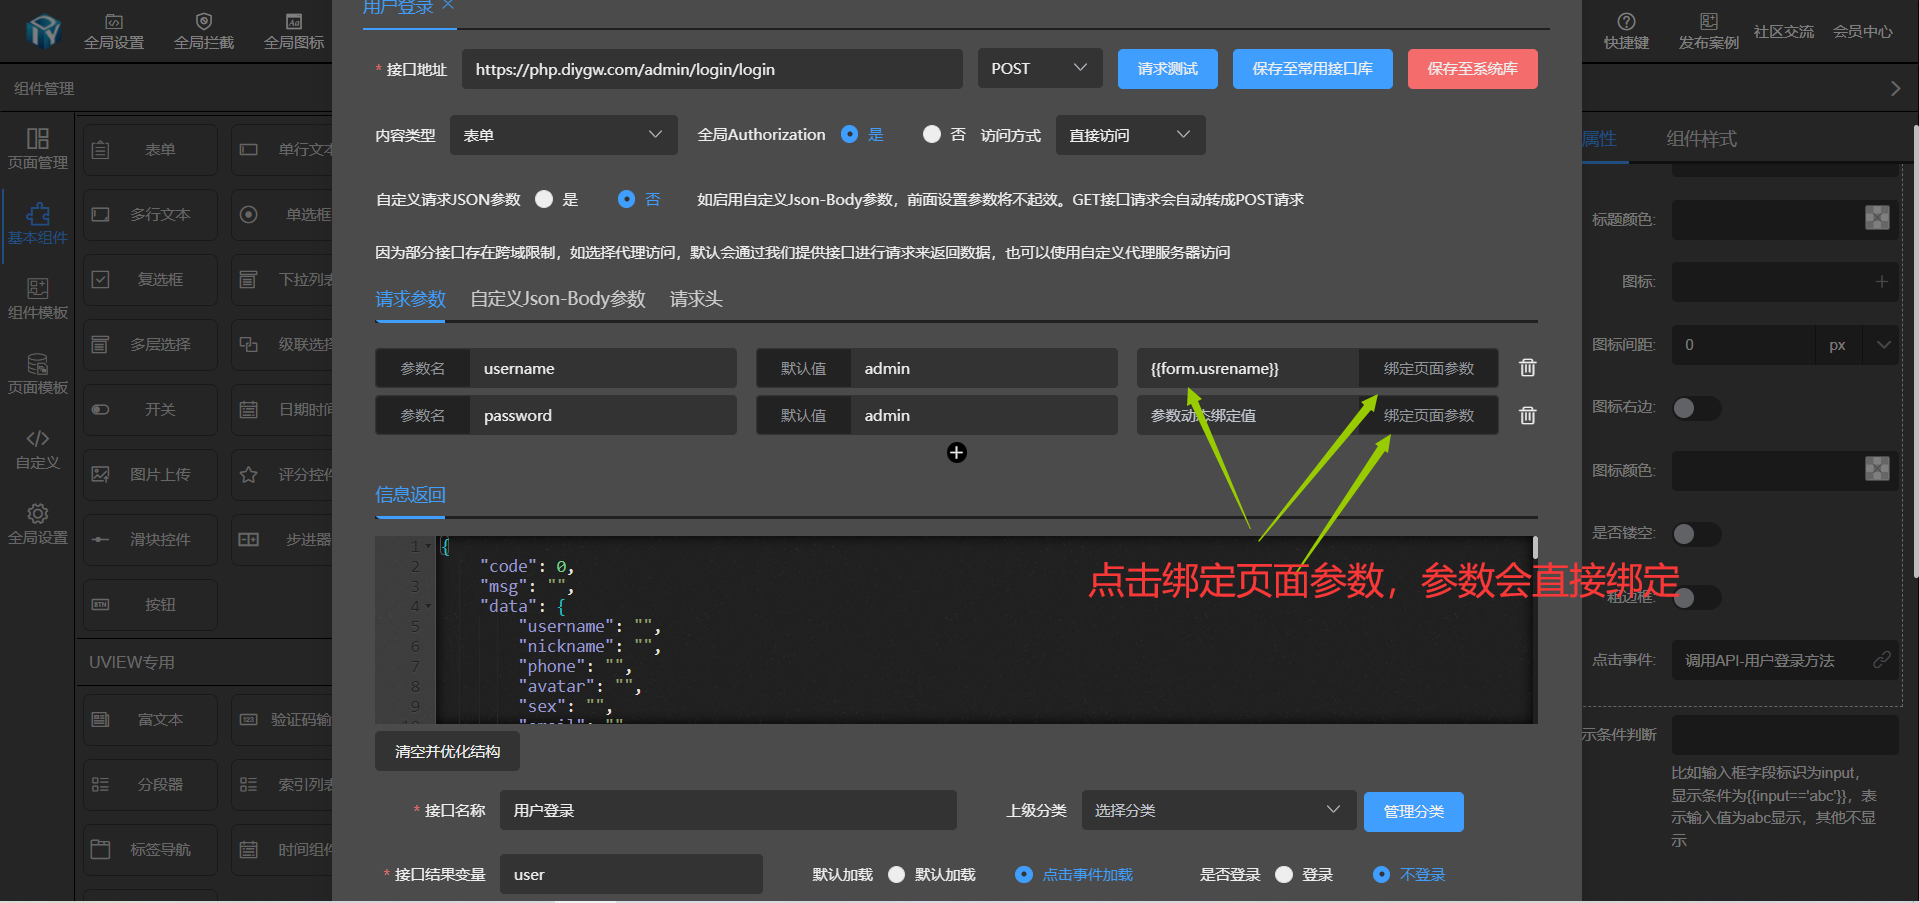Choose 否 for 自定义请求JSON参数
This screenshot has width=1919, height=903.
(x=626, y=199)
